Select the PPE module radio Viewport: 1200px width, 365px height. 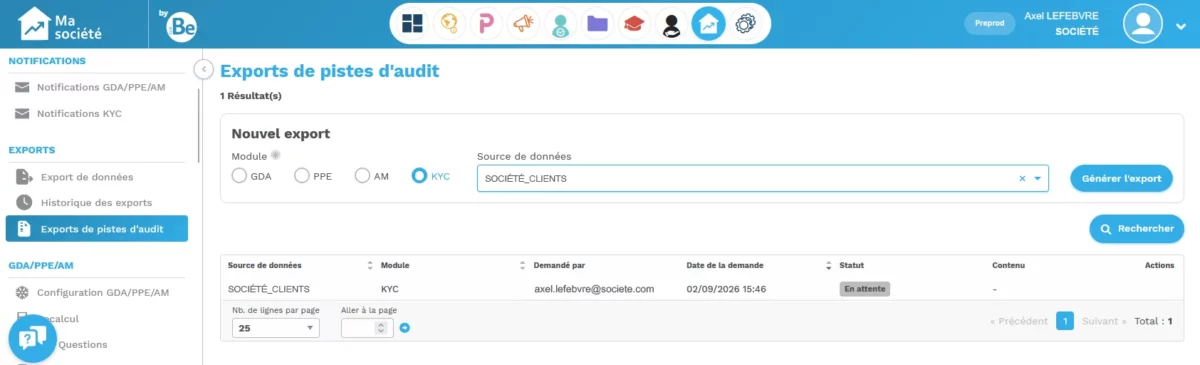(302, 176)
